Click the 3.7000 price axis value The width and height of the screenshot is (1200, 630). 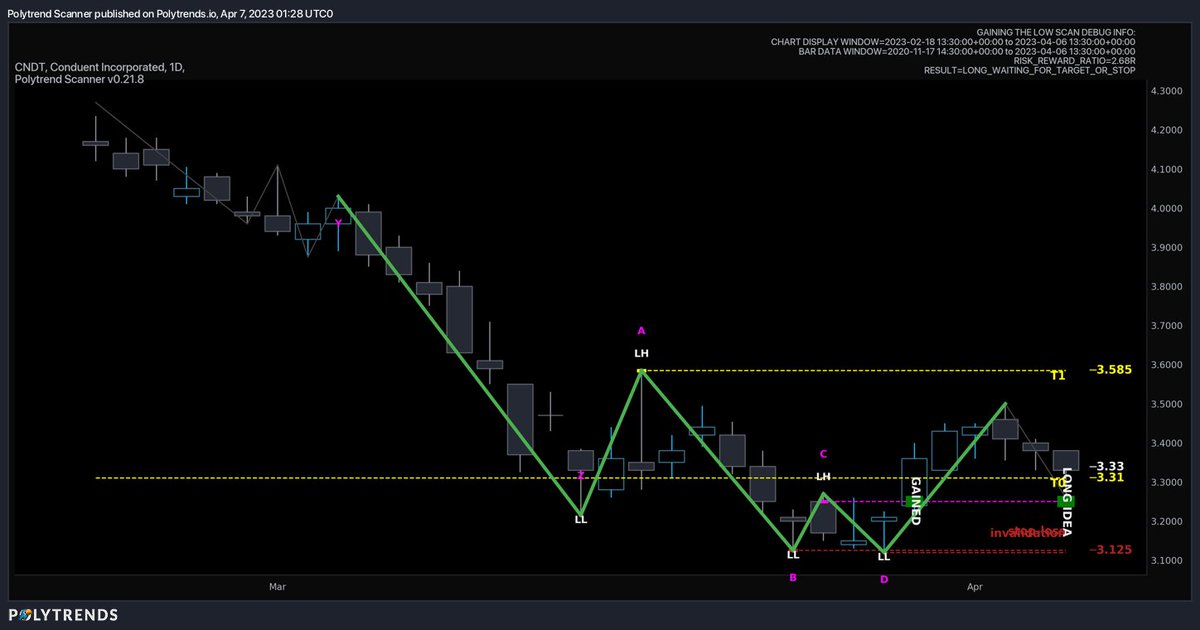click(x=1169, y=326)
